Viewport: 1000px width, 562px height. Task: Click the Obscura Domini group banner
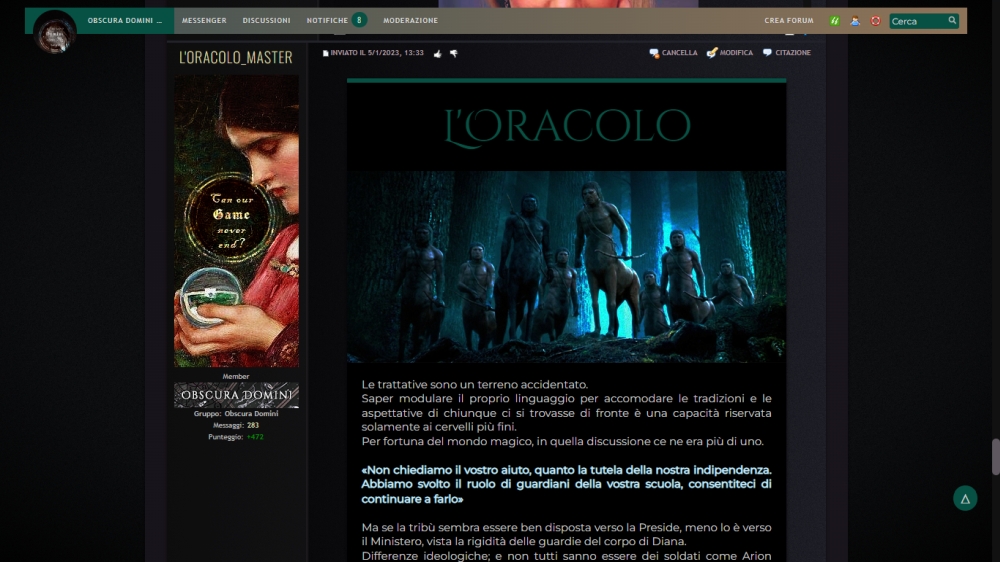pyautogui.click(x=237, y=395)
